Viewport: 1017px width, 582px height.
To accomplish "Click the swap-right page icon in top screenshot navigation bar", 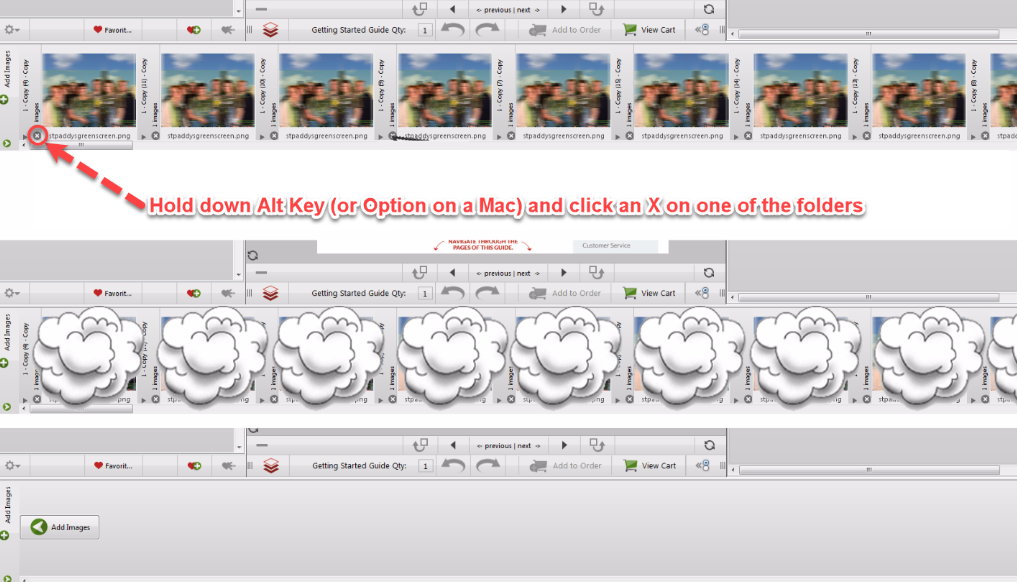I will click(x=596, y=9).
